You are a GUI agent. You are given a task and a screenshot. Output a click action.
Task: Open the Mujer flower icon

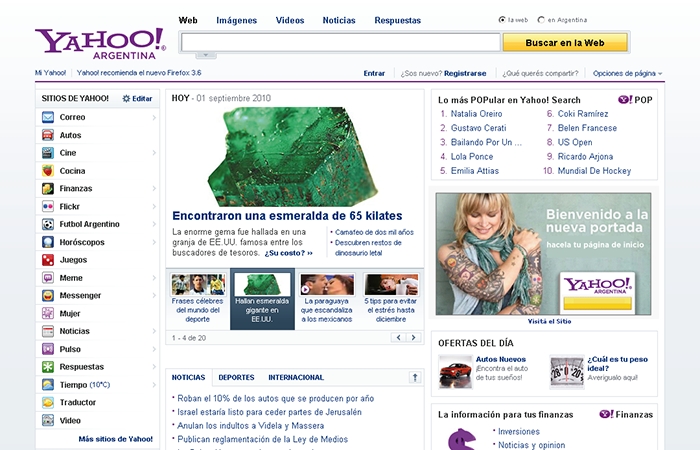point(48,313)
